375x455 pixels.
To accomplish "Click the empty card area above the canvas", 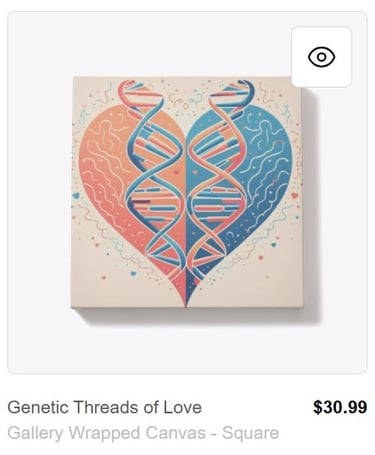I will click(150, 43).
